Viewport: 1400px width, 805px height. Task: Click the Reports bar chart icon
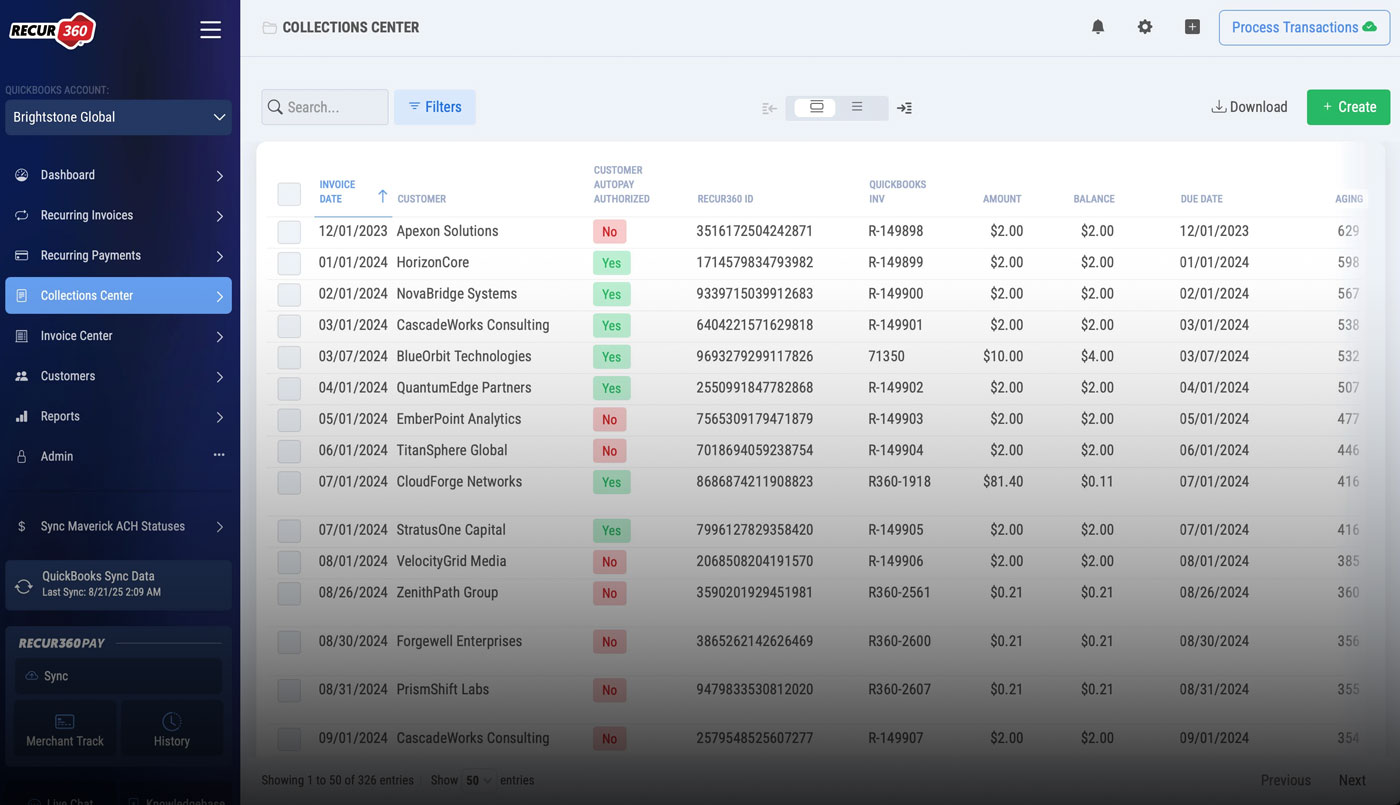coord(22,416)
